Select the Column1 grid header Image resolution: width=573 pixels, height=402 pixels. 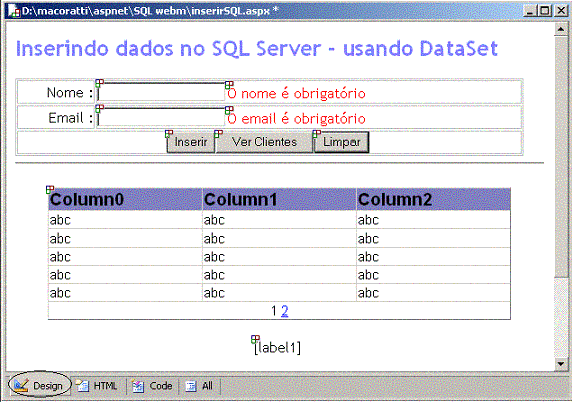point(279,200)
